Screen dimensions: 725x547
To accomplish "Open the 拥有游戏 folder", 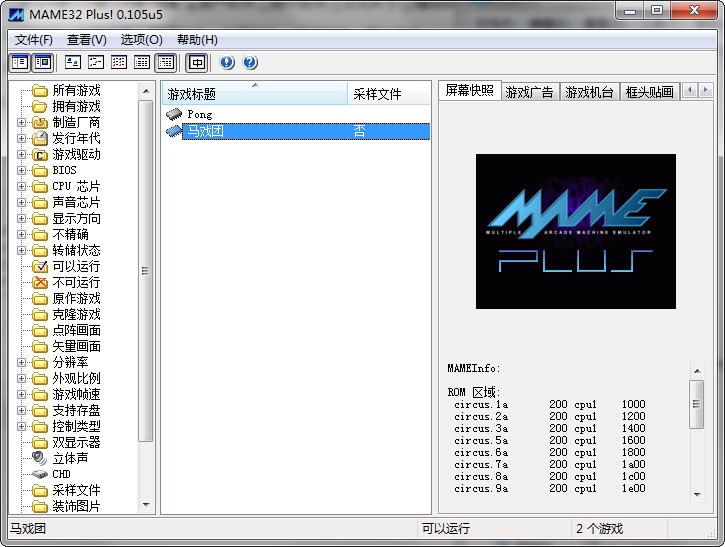I will coord(76,106).
